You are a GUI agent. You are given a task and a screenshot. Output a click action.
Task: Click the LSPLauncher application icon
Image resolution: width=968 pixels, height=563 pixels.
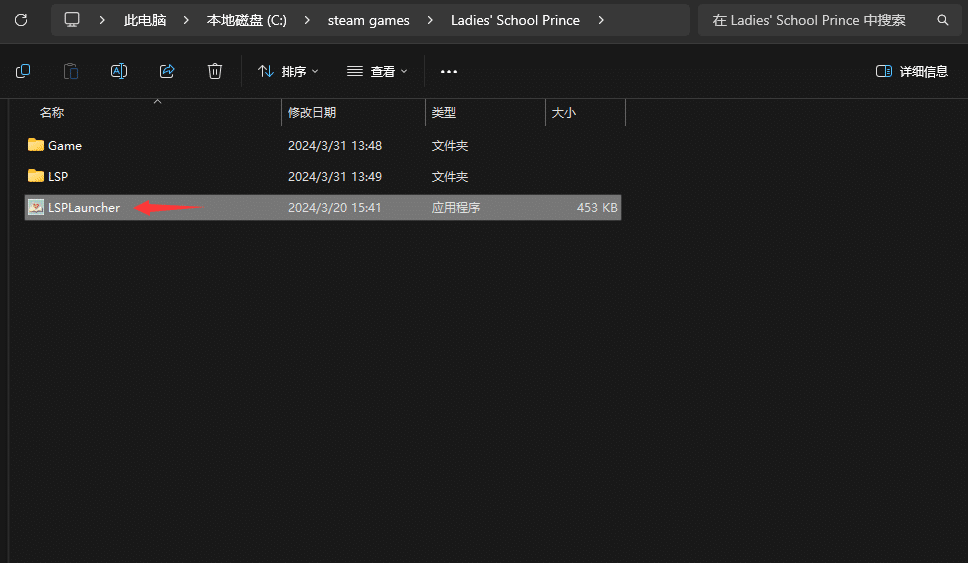click(x=36, y=207)
